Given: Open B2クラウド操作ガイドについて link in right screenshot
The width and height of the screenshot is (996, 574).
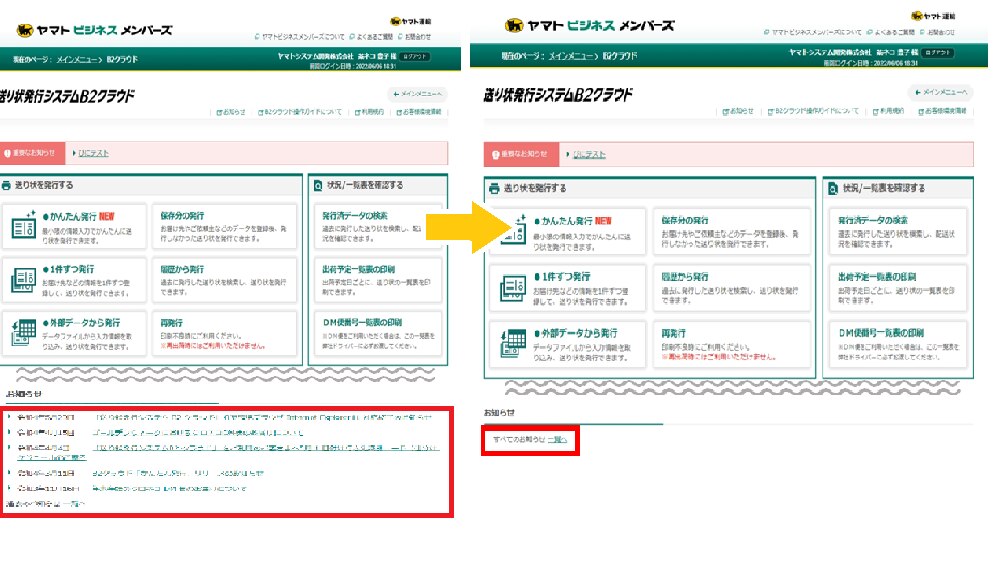Looking at the screenshot, I should coord(813,111).
